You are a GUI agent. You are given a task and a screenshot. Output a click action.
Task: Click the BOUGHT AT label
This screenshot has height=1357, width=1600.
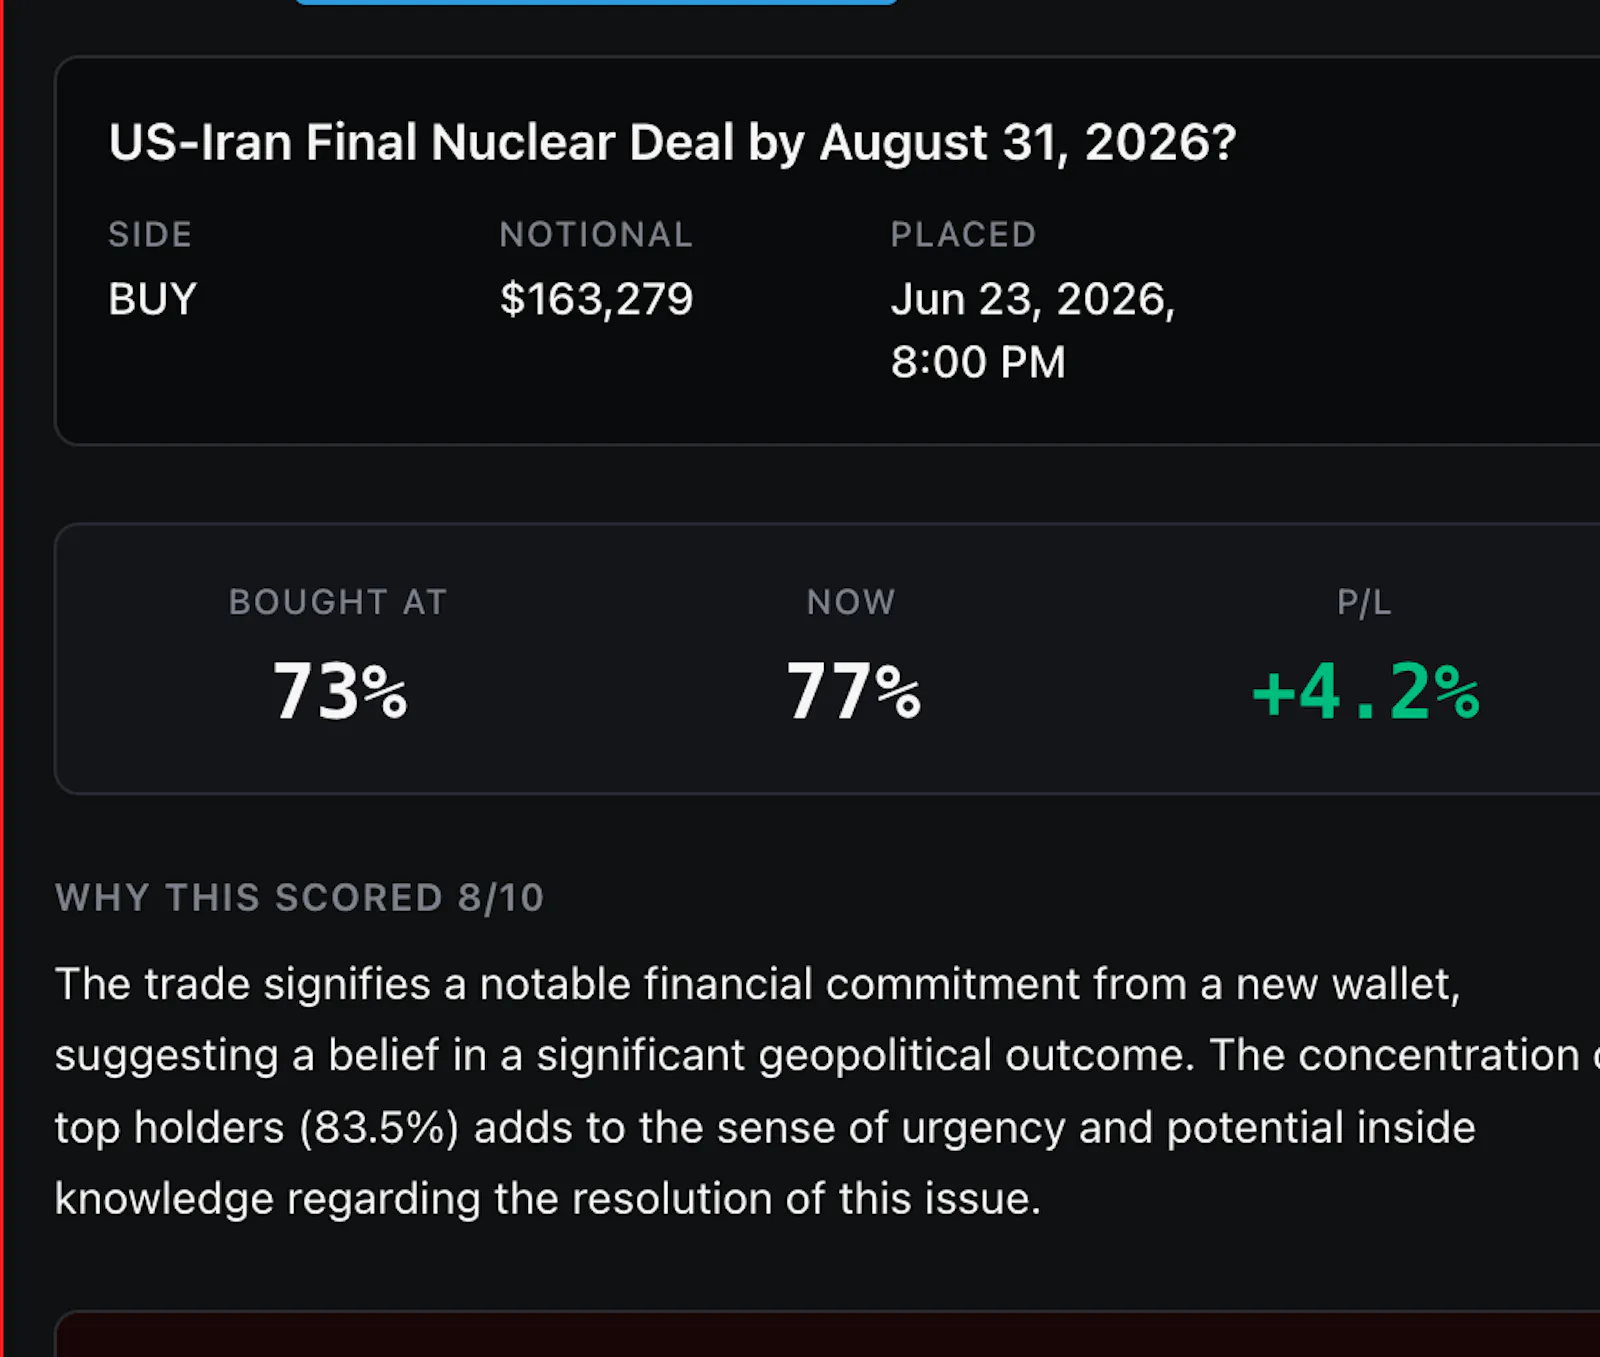(338, 602)
